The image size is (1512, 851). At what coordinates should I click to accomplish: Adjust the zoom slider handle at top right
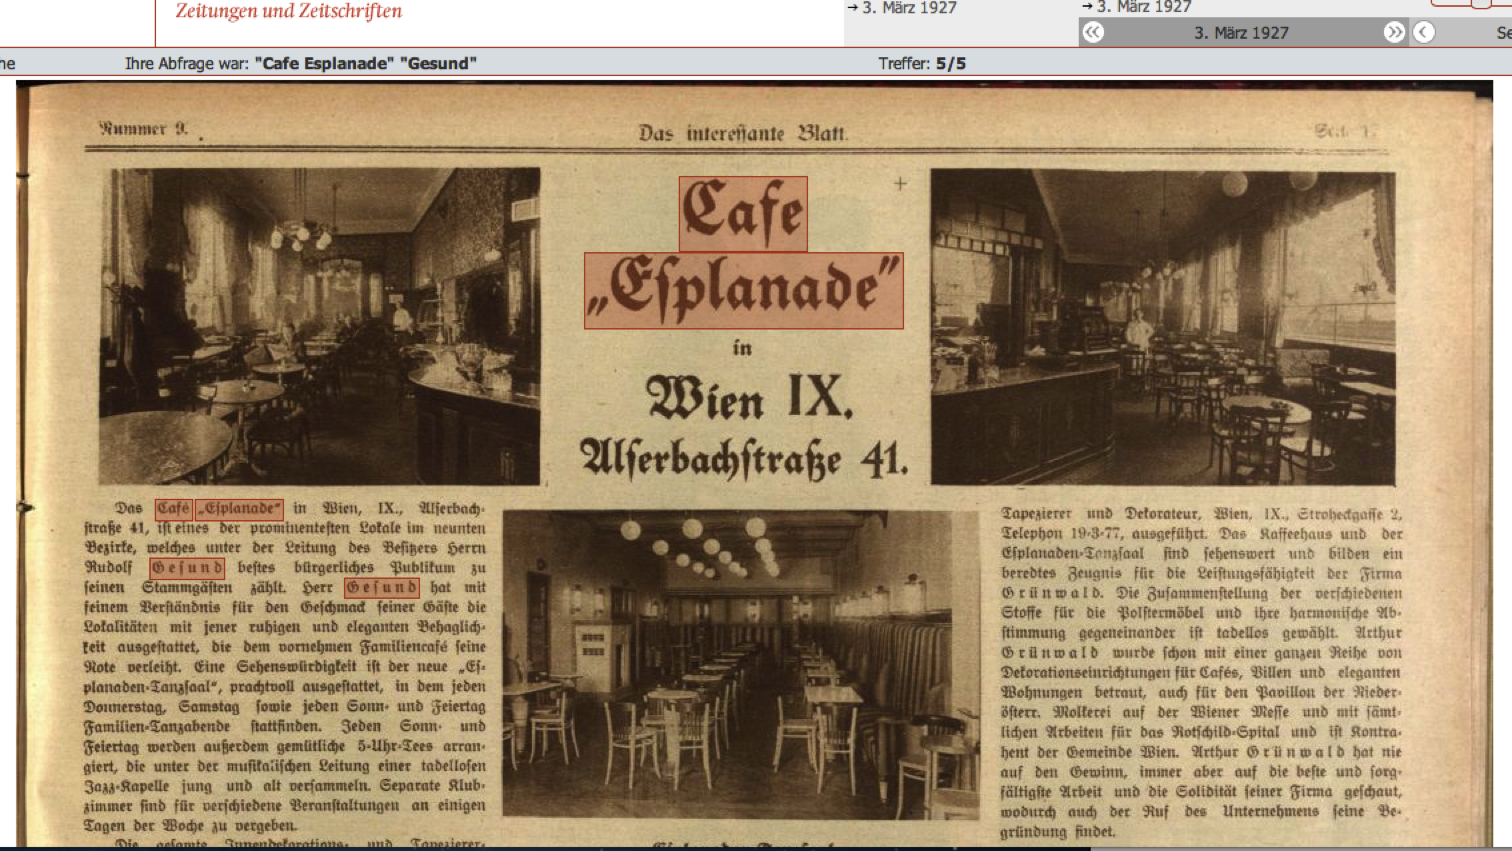(x=1480, y=4)
